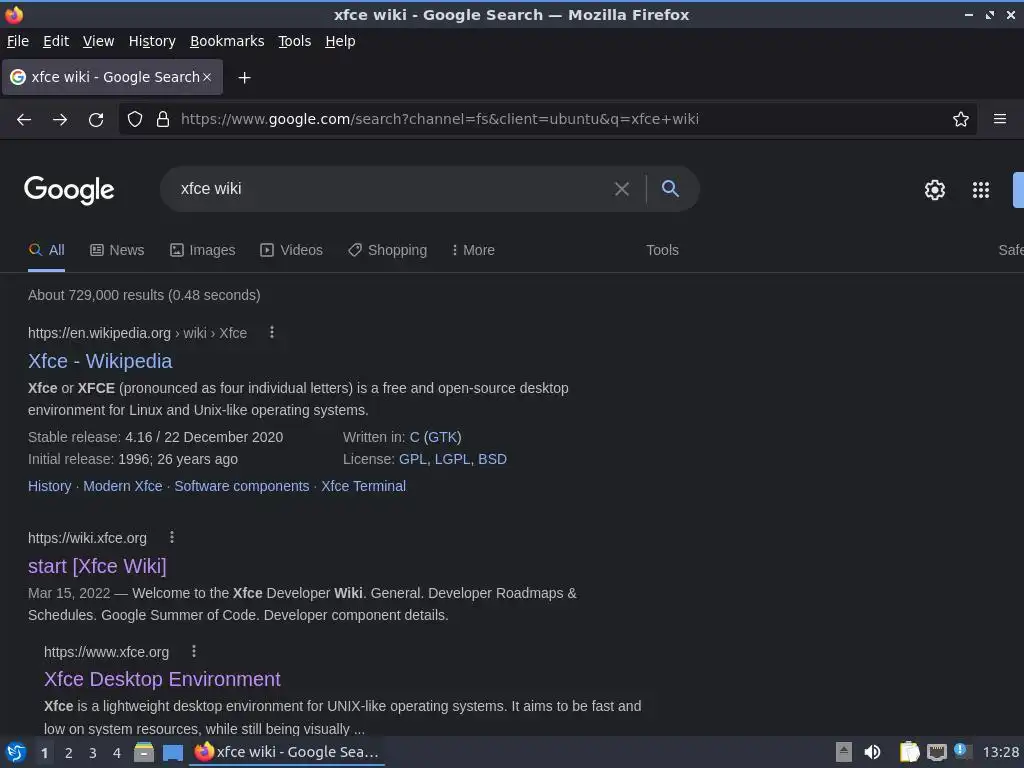Open the Google apps grid
Screen dimensions: 1024x768
pyautogui.click(x=981, y=190)
